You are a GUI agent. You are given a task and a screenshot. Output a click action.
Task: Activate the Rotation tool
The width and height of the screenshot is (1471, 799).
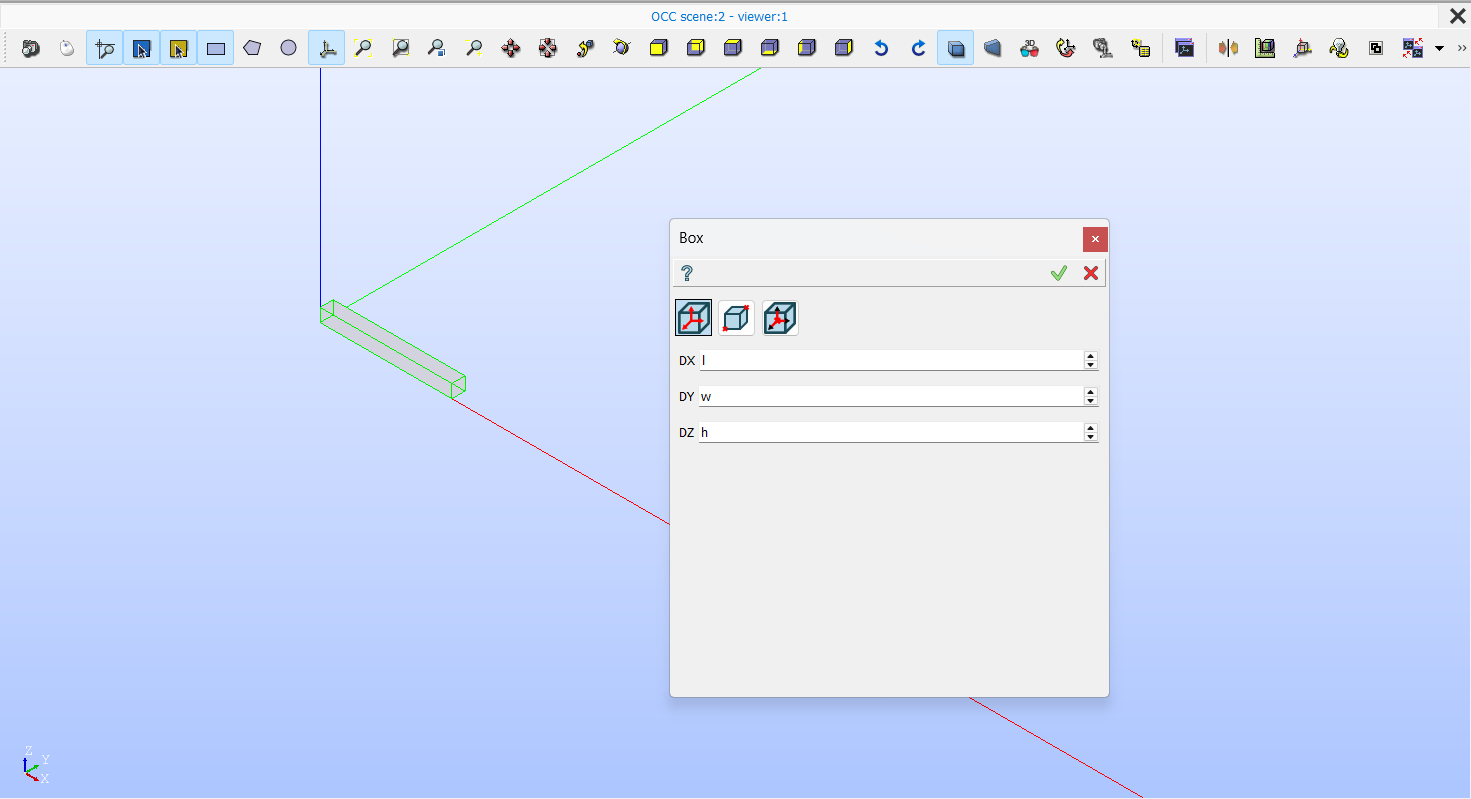(622, 48)
